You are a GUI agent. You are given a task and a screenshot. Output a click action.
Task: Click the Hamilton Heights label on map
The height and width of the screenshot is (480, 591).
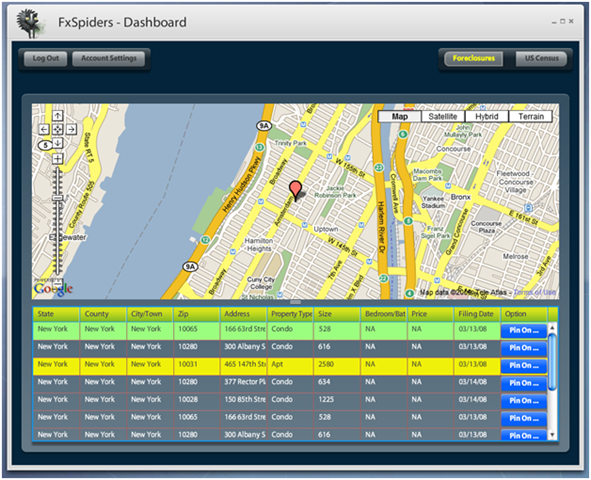point(259,245)
